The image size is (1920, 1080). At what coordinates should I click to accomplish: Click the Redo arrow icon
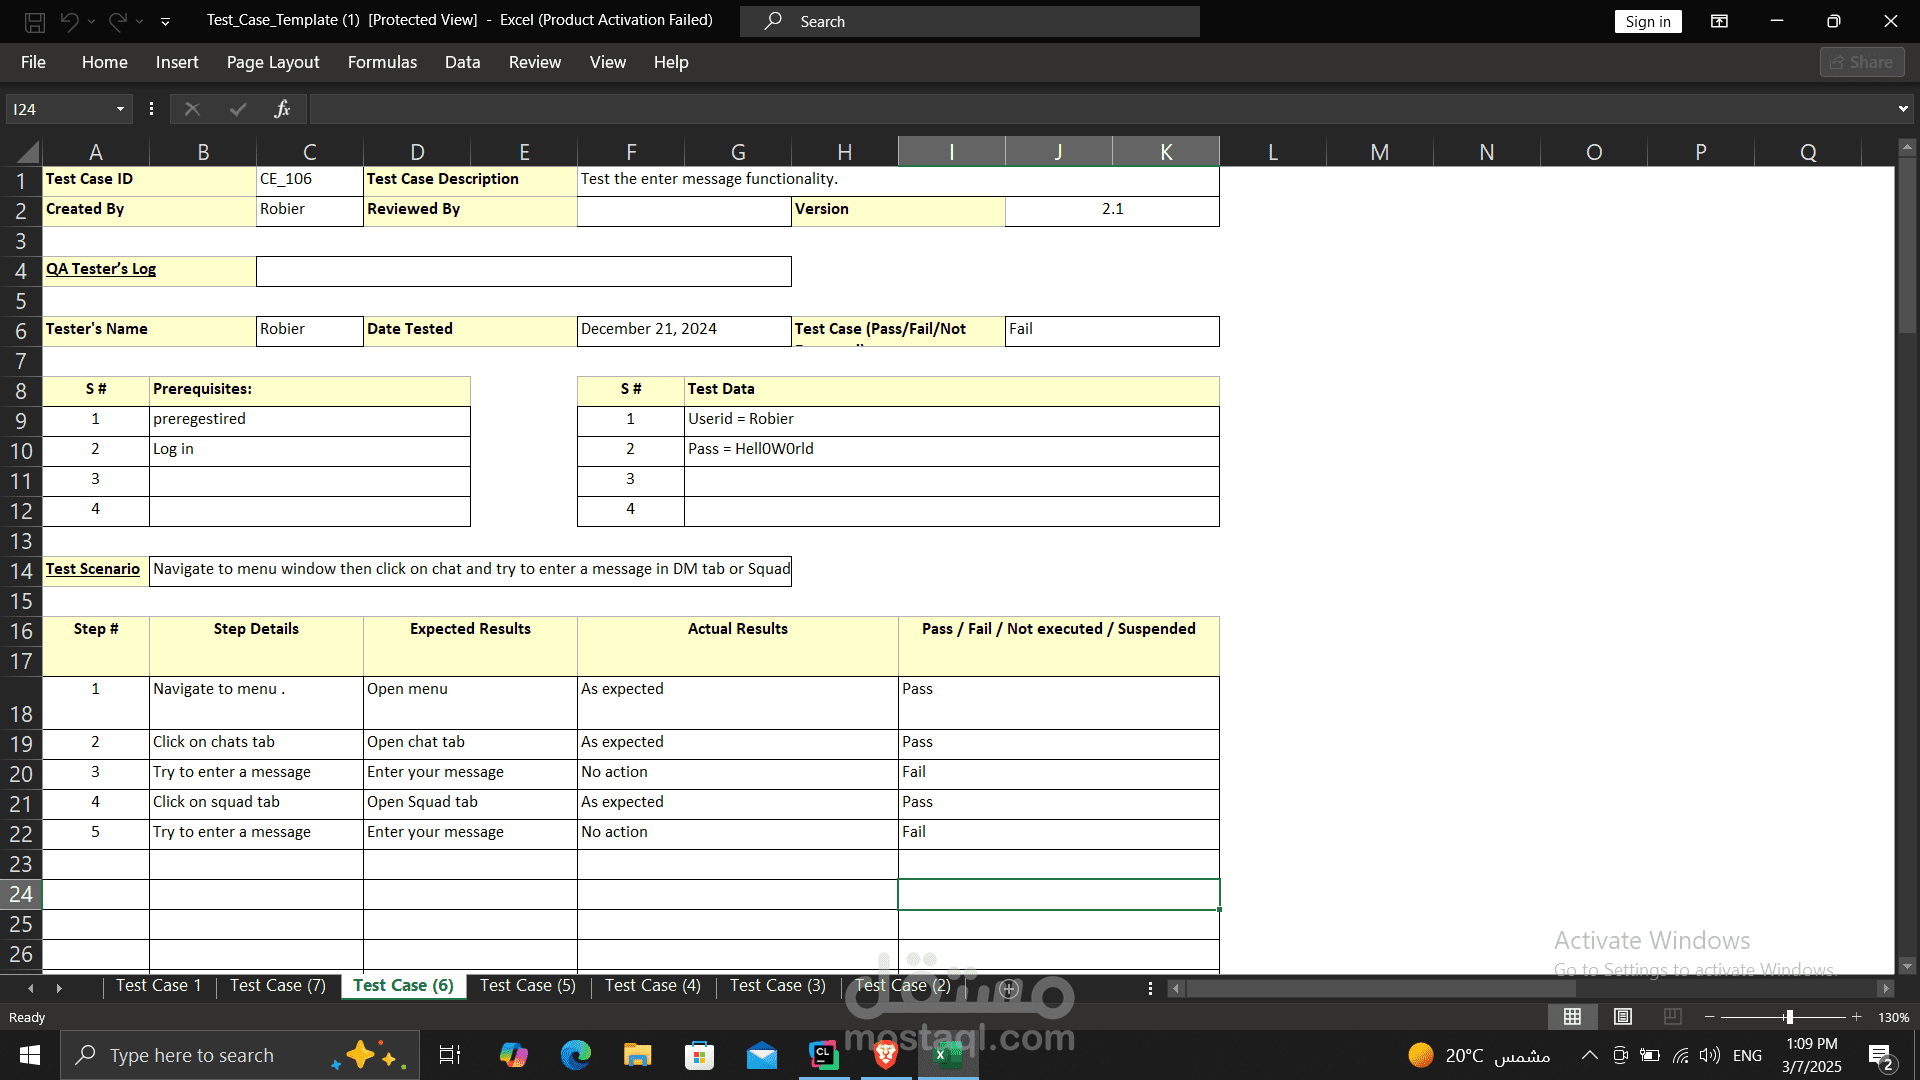click(x=117, y=21)
